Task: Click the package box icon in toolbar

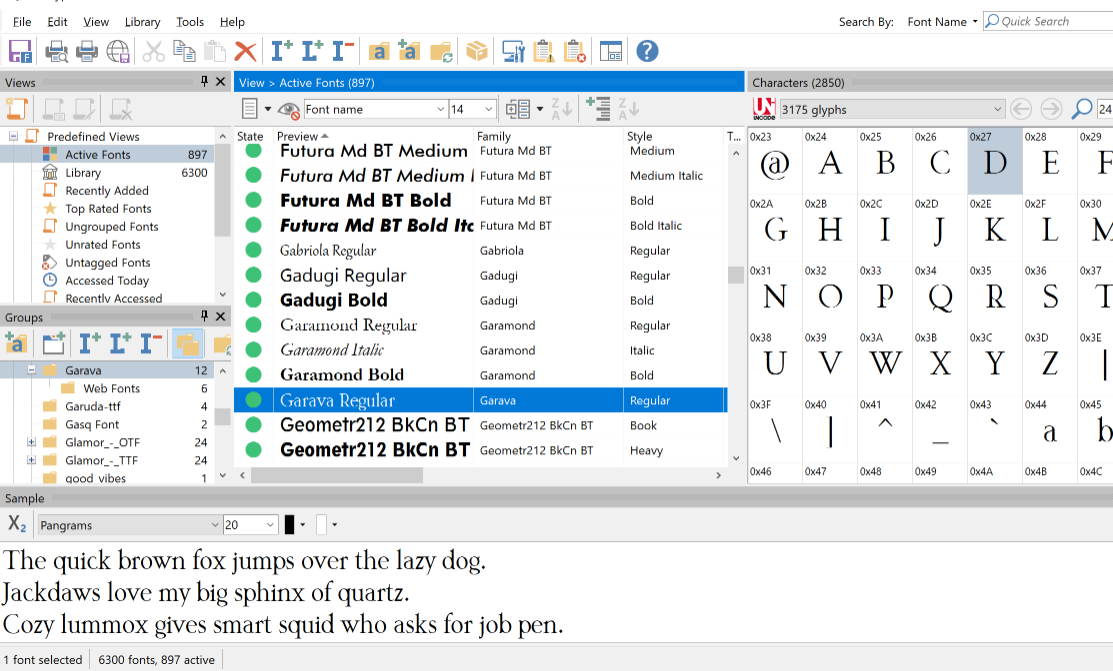Action: click(476, 51)
